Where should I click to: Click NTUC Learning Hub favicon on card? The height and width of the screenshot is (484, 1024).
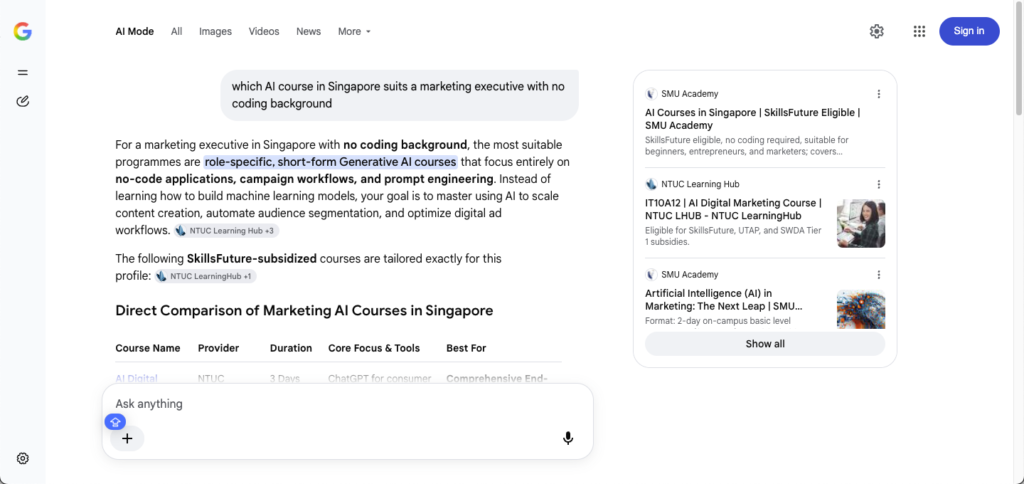[650, 184]
